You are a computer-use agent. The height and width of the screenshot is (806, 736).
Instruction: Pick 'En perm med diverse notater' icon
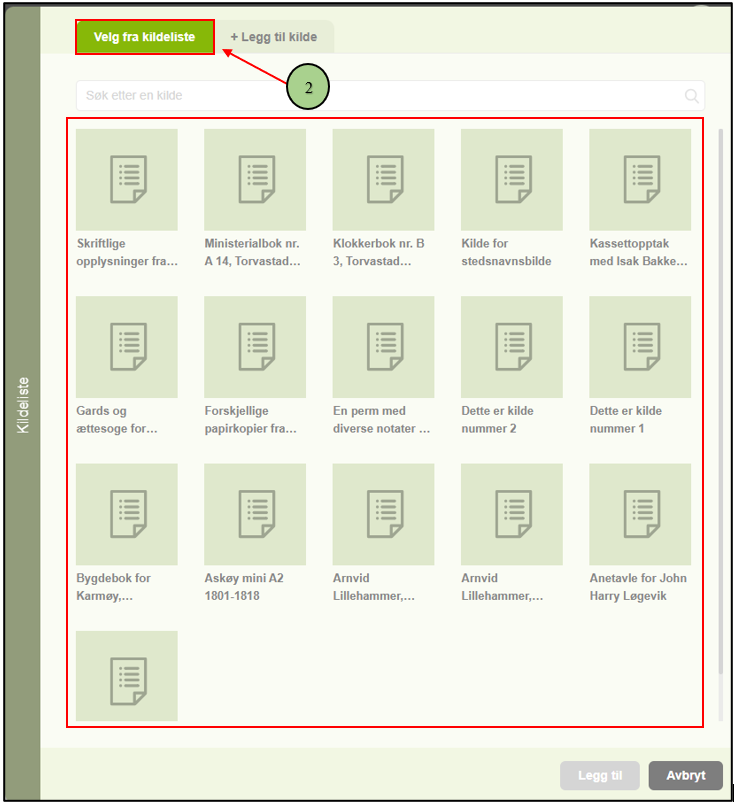click(x=383, y=347)
